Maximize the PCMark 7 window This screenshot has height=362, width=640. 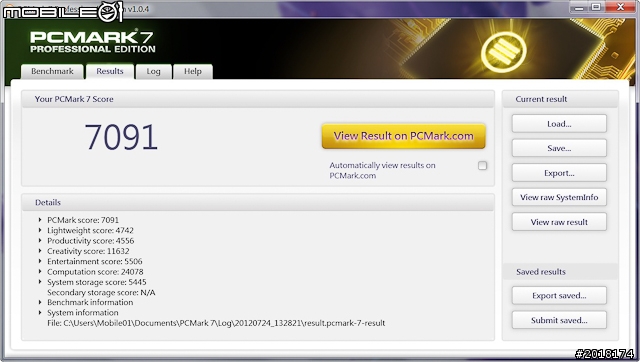596,7
